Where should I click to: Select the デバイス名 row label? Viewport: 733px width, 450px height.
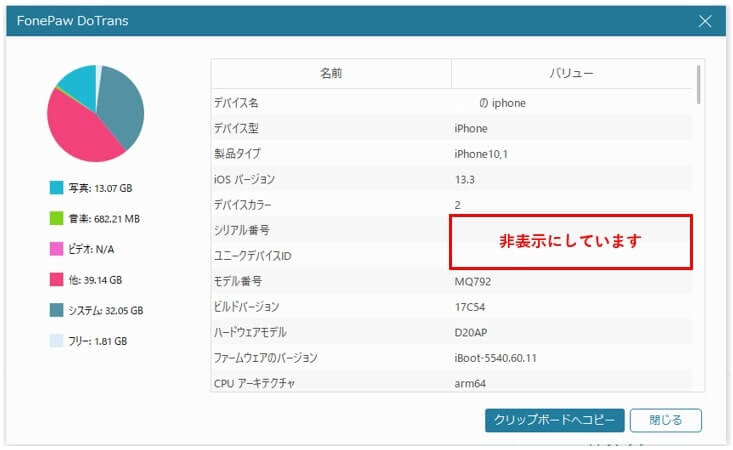(x=236, y=103)
